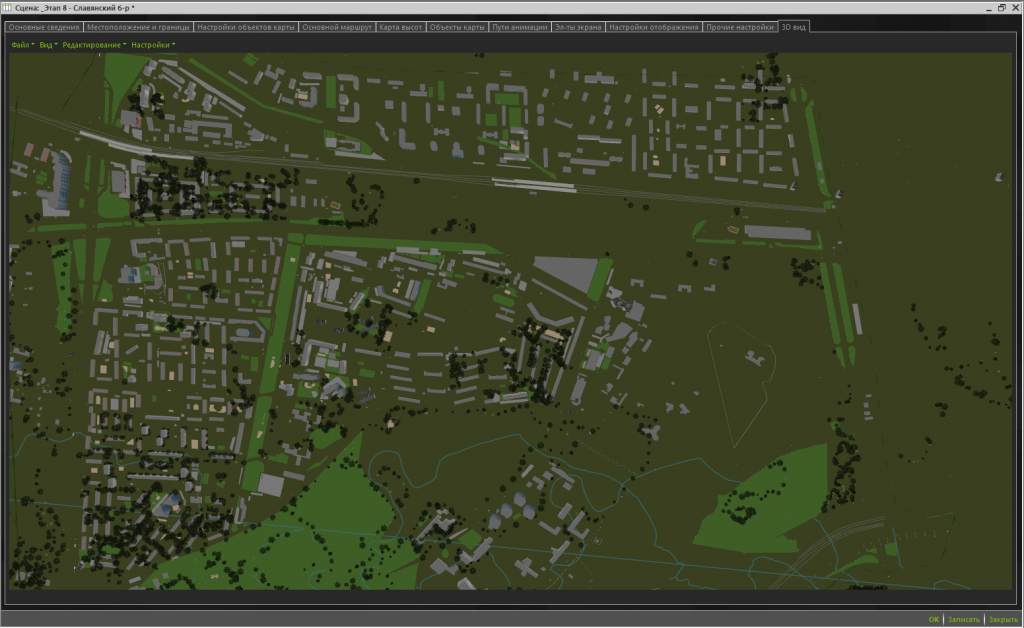Click the Записать button
The height and width of the screenshot is (628, 1024).
click(x=964, y=619)
